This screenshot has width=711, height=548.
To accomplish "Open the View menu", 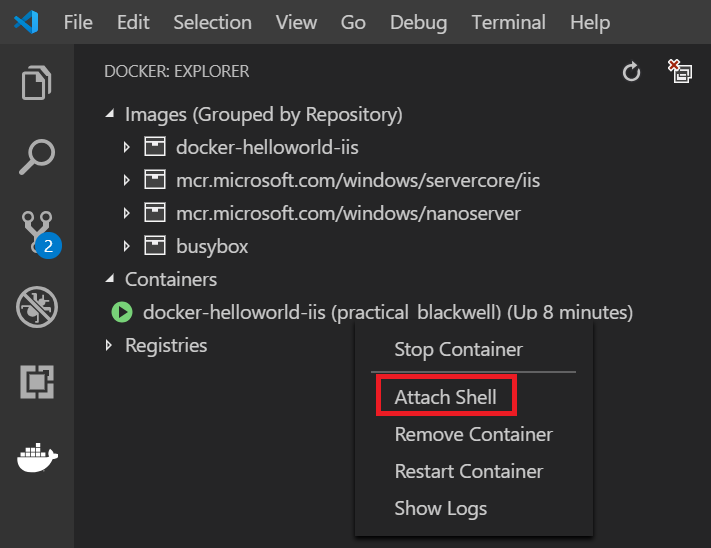I will (296, 22).
